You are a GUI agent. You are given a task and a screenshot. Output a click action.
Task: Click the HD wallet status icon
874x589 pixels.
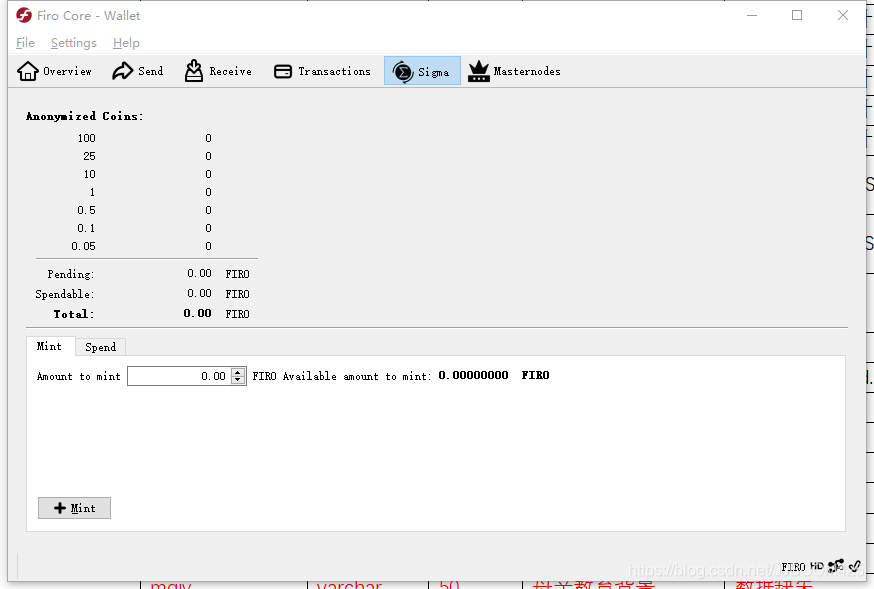tap(817, 566)
